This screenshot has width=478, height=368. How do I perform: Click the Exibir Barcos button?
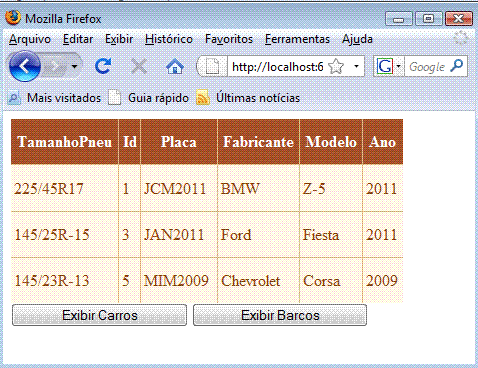280,315
